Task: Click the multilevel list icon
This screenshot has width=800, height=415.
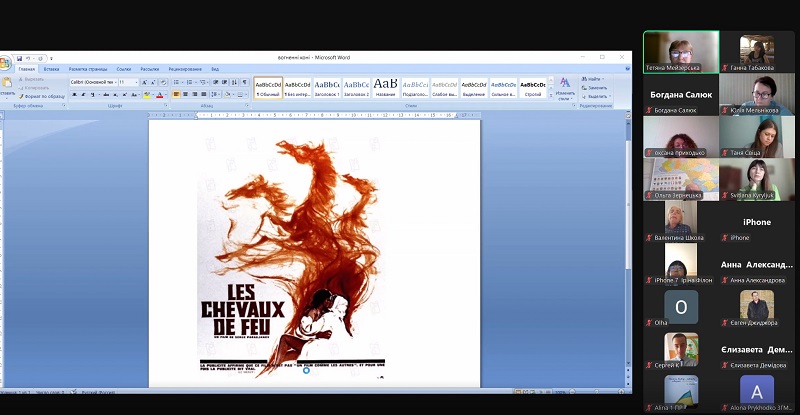Action: click(204, 82)
